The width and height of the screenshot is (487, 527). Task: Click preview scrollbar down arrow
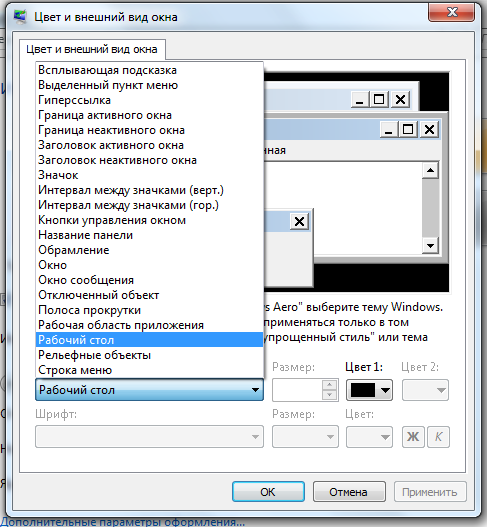point(430,245)
